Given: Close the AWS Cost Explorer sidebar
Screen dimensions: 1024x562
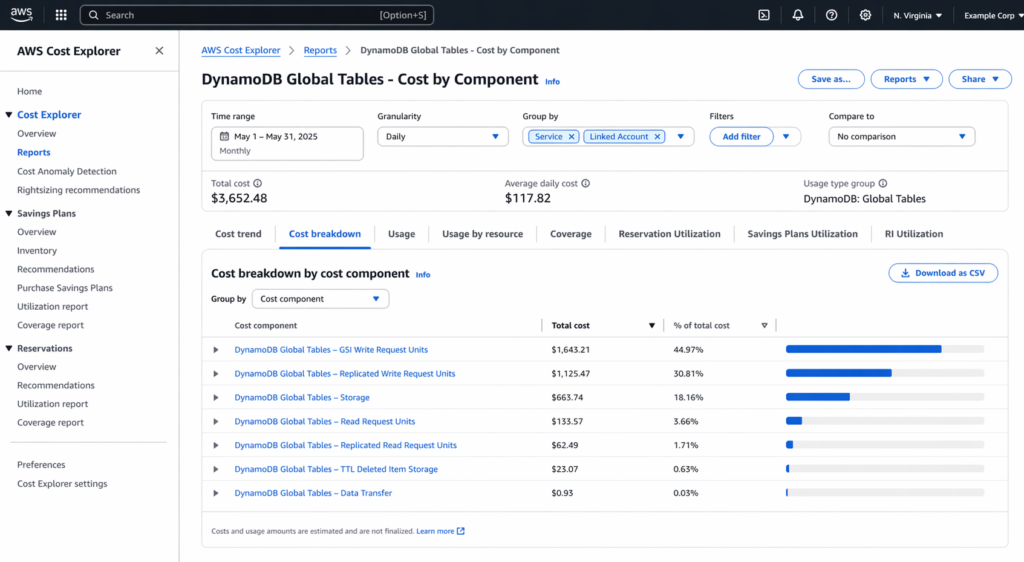Looking at the screenshot, I should 159,51.
